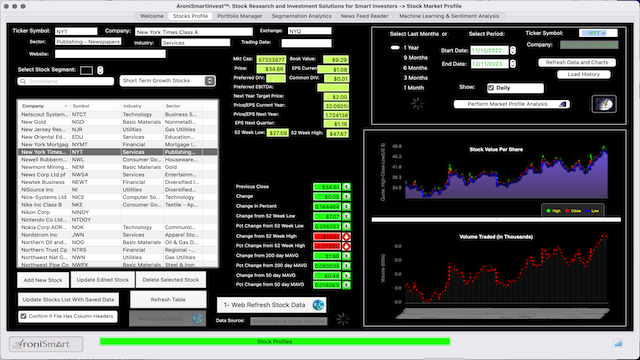Sort table by the Company column header
This screenshot has width=640, height=360.
(44, 106)
